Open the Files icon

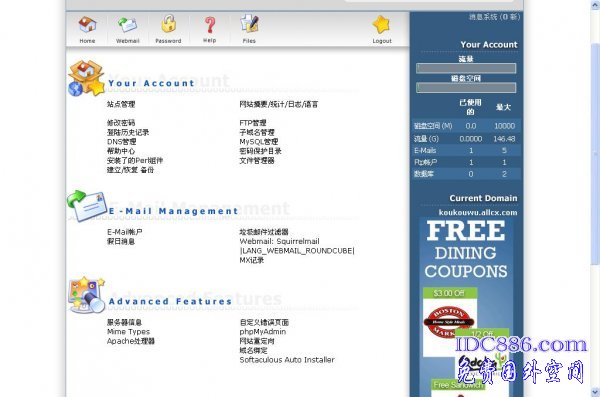coord(249,24)
